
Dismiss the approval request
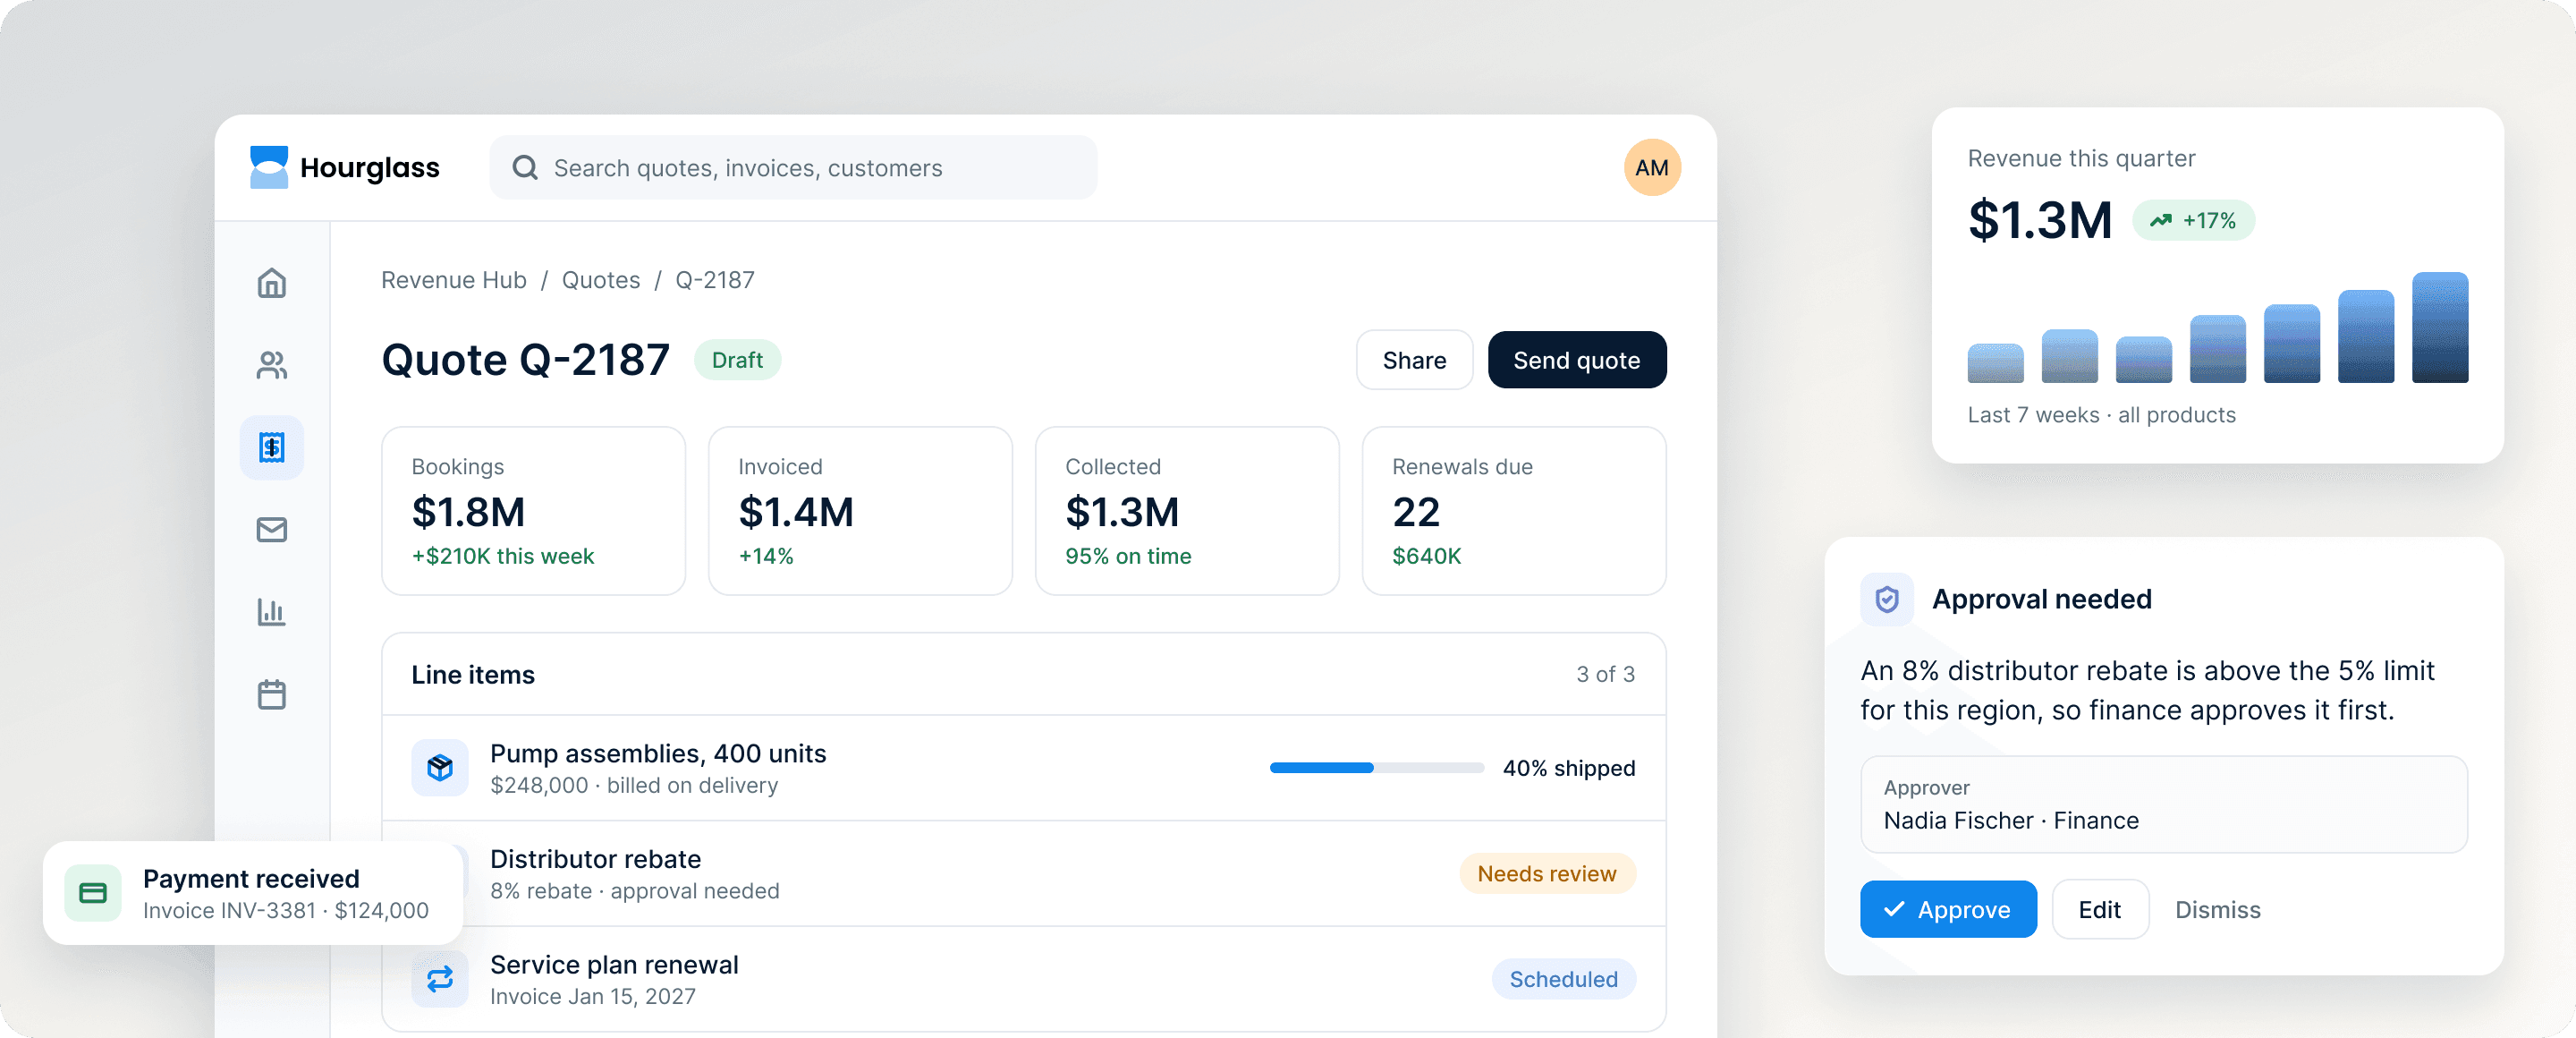click(x=2217, y=909)
